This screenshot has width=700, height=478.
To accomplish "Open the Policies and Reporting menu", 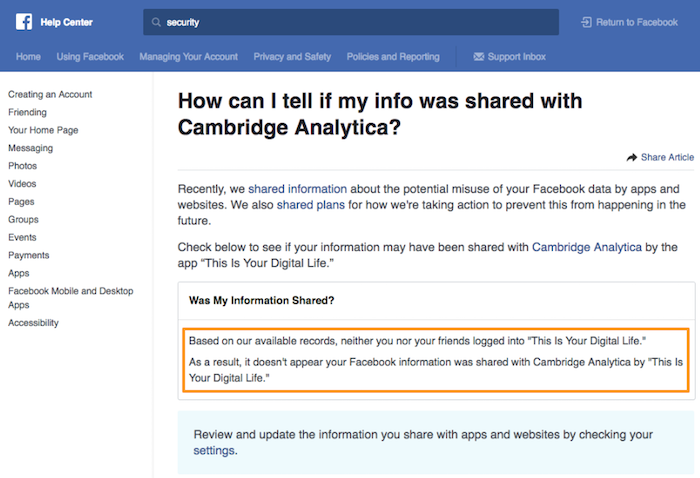I will click(393, 57).
